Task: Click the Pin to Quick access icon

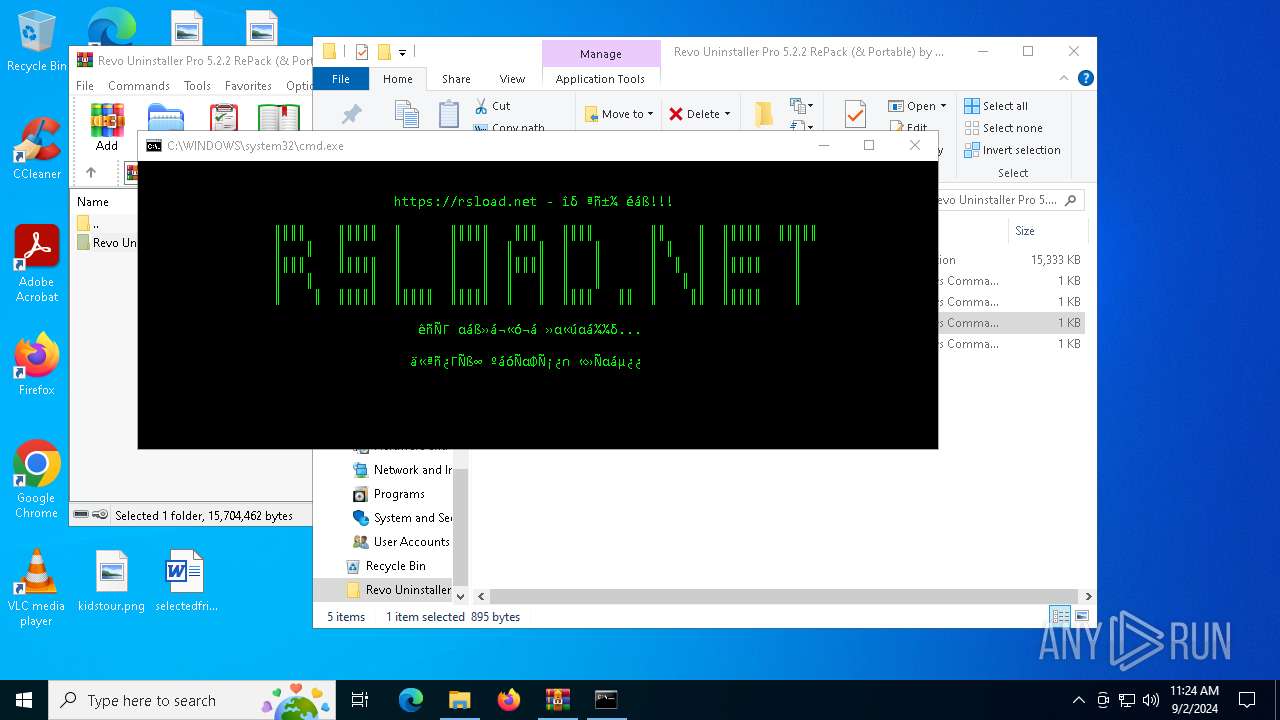Action: click(x=351, y=114)
